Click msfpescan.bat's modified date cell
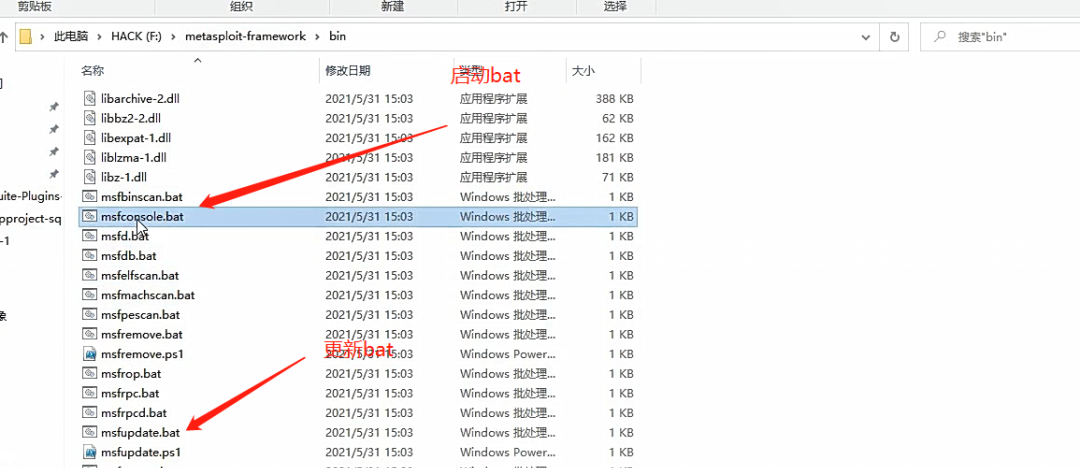Image resolution: width=1080 pixels, height=468 pixels. click(x=369, y=315)
